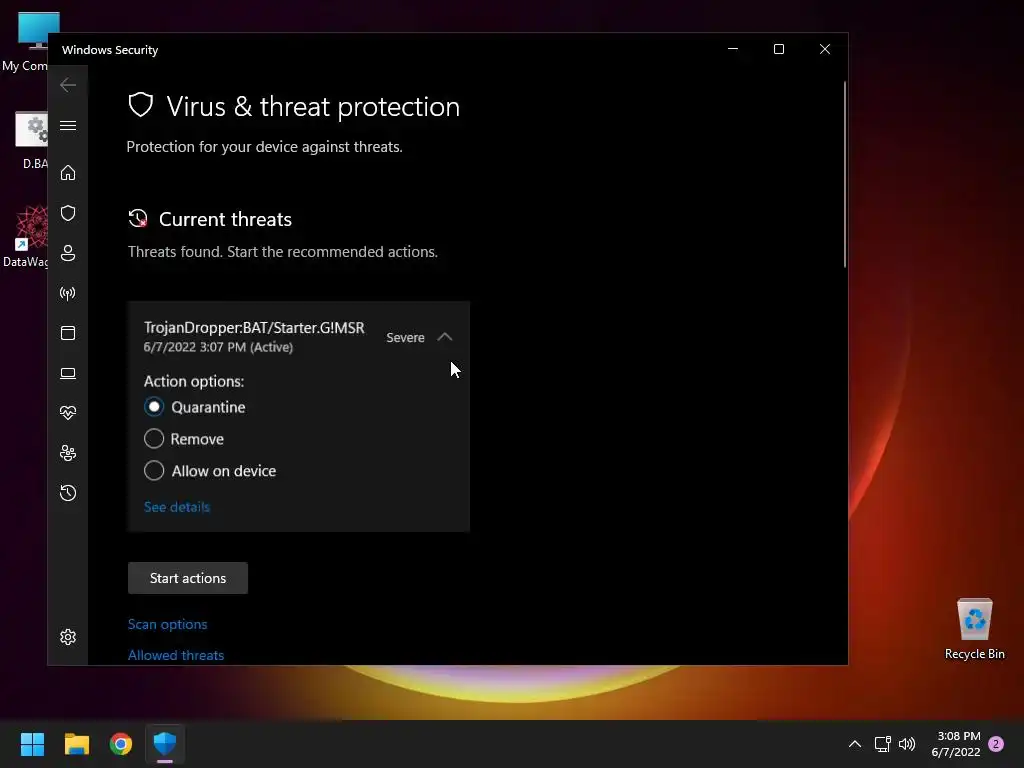The width and height of the screenshot is (1024, 768).
Task: Open Settings gear in Windows Security
Action: click(68, 637)
